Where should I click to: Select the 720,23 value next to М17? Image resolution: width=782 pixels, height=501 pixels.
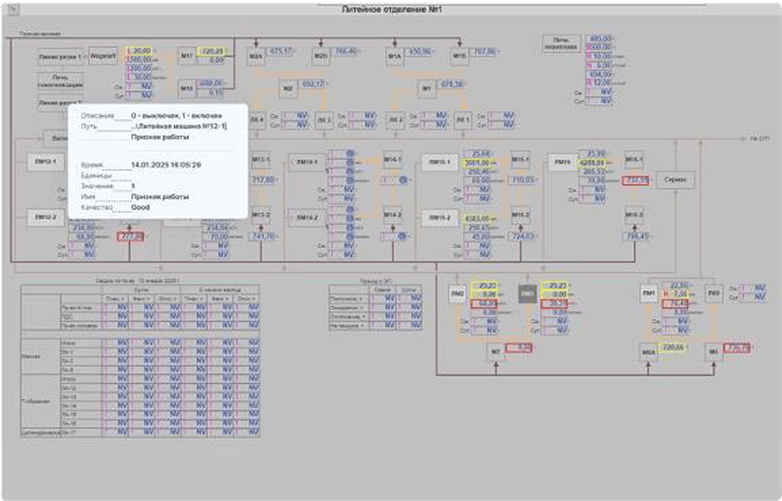point(213,50)
